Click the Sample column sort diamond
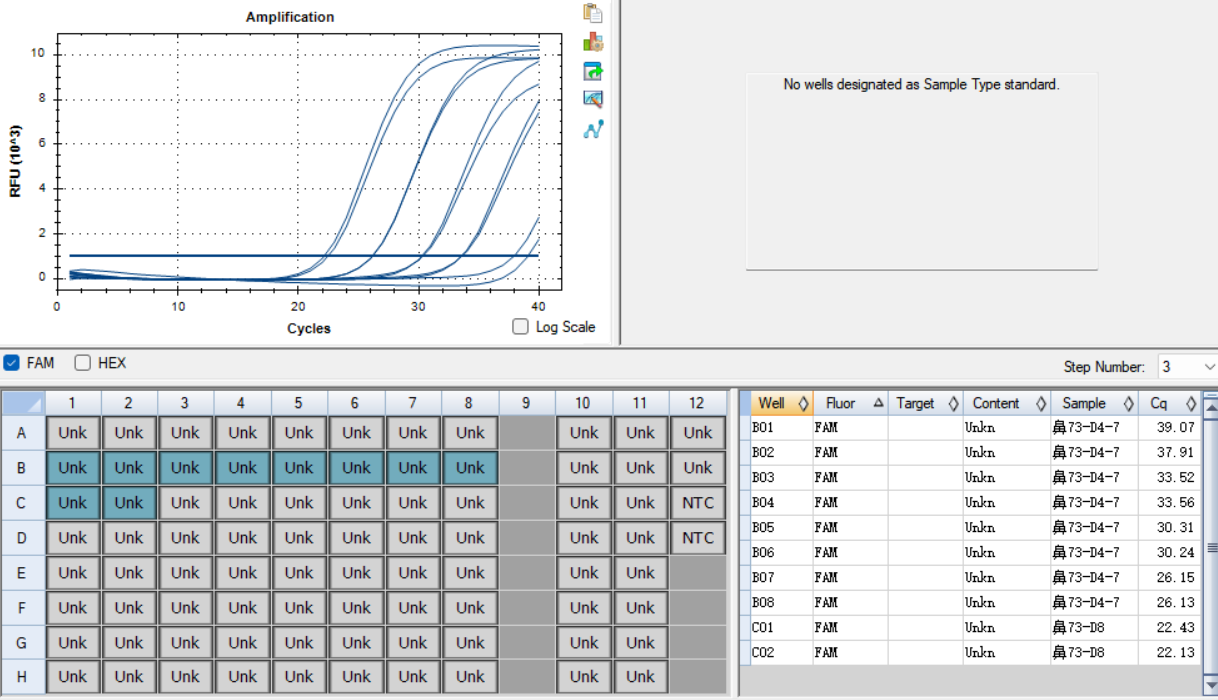This screenshot has width=1218, height=700. pyautogui.click(x=1128, y=404)
